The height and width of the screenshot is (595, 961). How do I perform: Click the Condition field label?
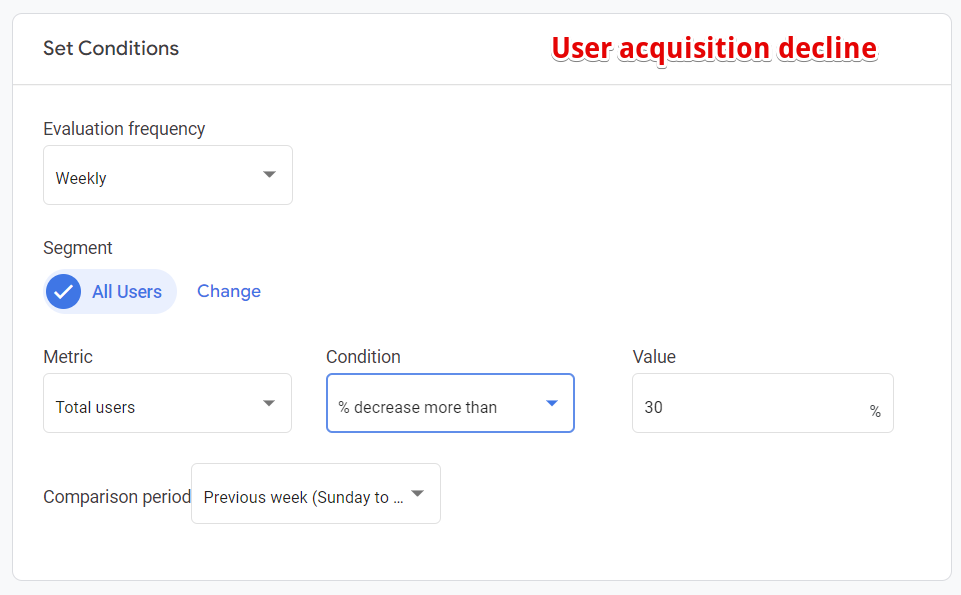pos(363,357)
